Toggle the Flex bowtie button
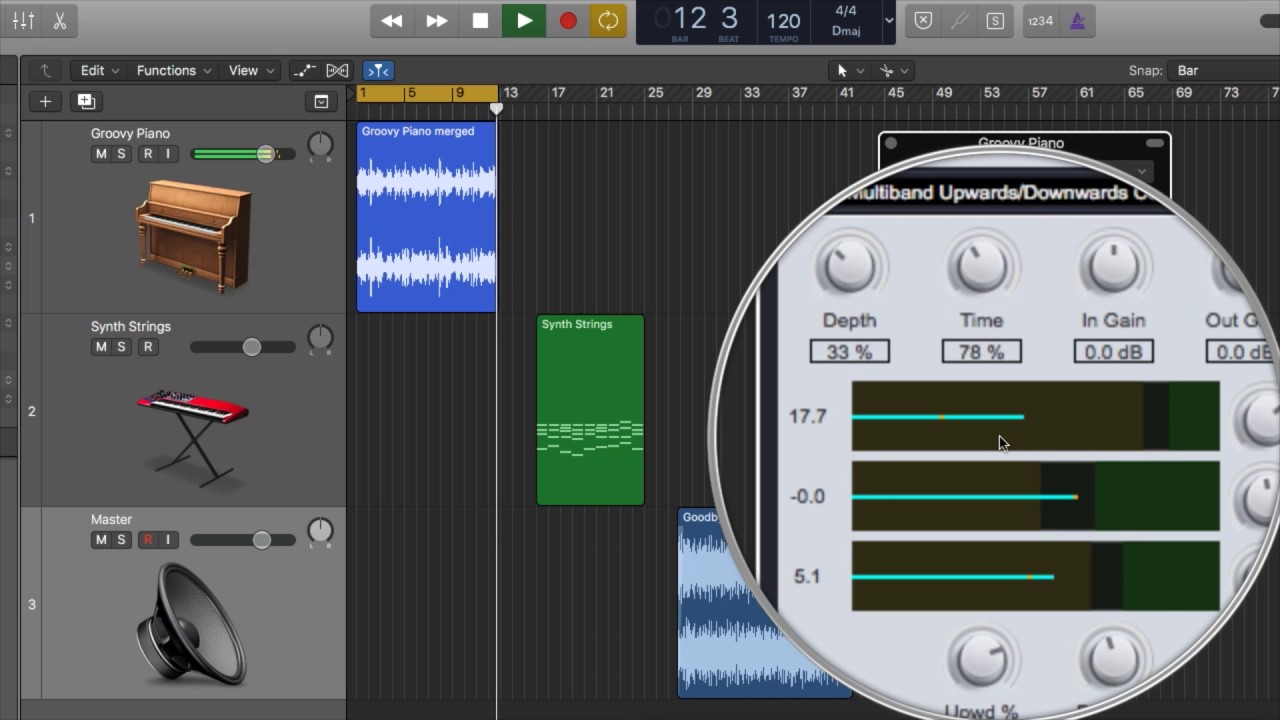1280x720 pixels. click(x=338, y=70)
